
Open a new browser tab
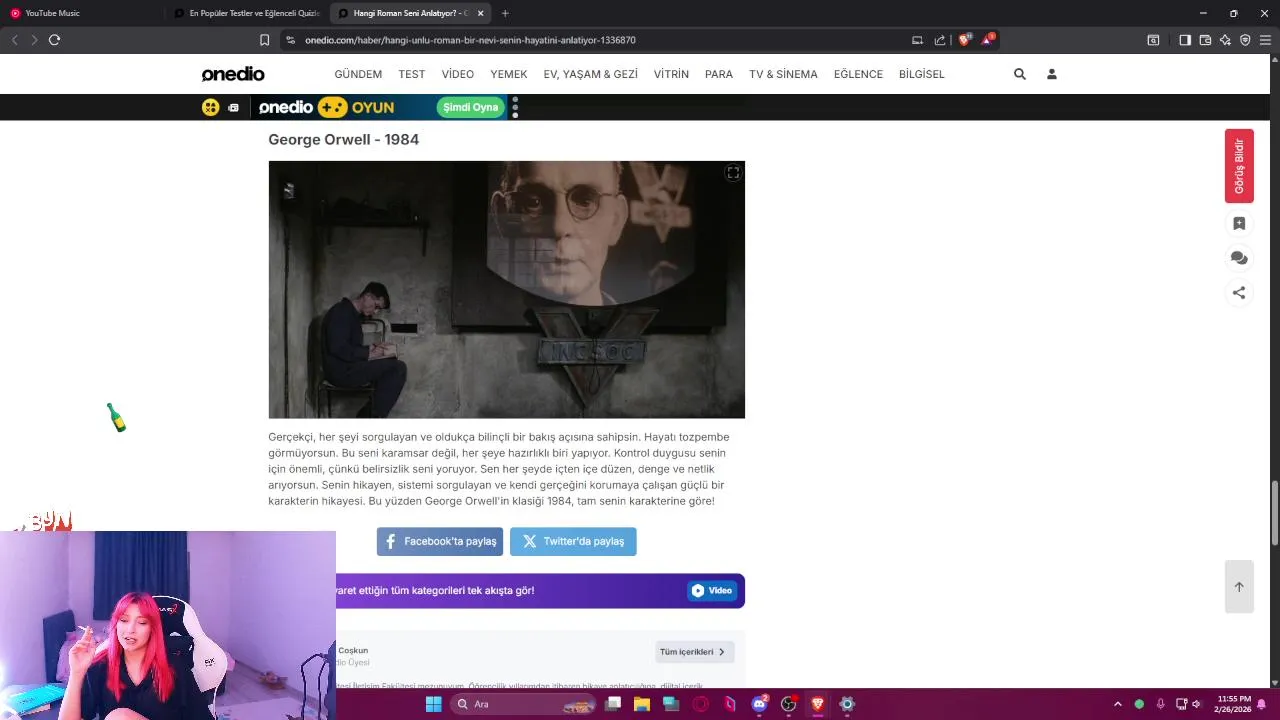pyautogui.click(x=505, y=13)
